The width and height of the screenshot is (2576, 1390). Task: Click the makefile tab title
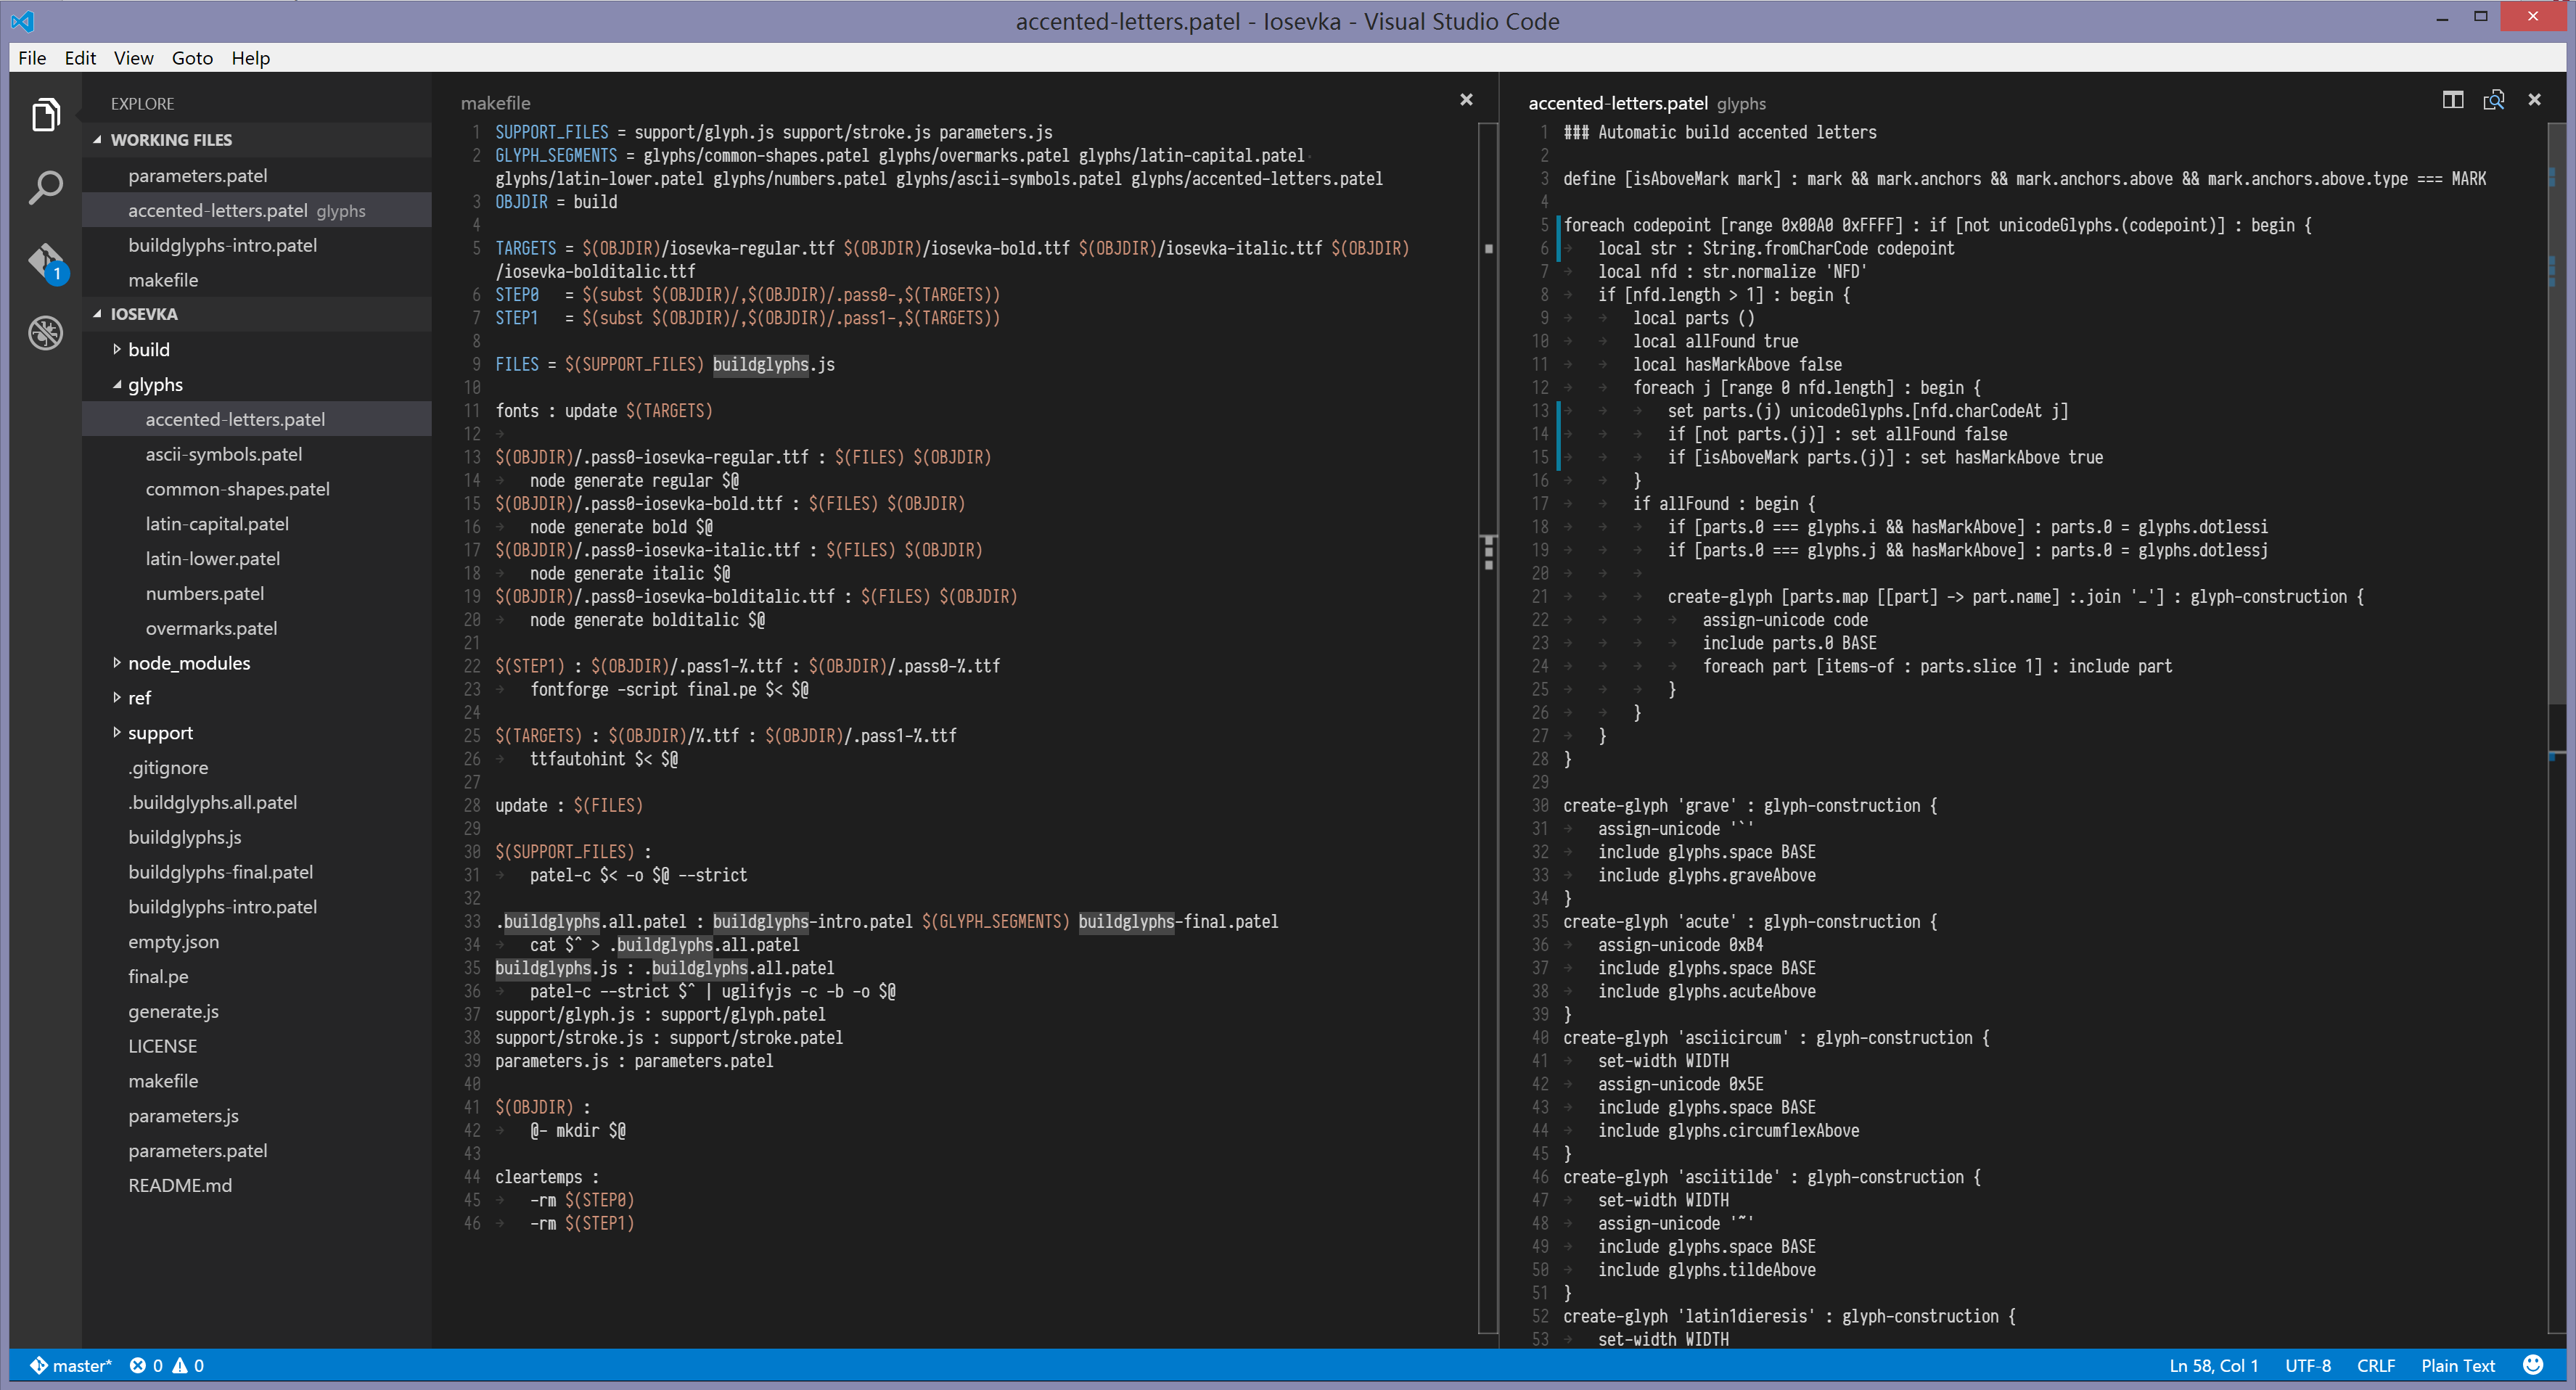(496, 103)
